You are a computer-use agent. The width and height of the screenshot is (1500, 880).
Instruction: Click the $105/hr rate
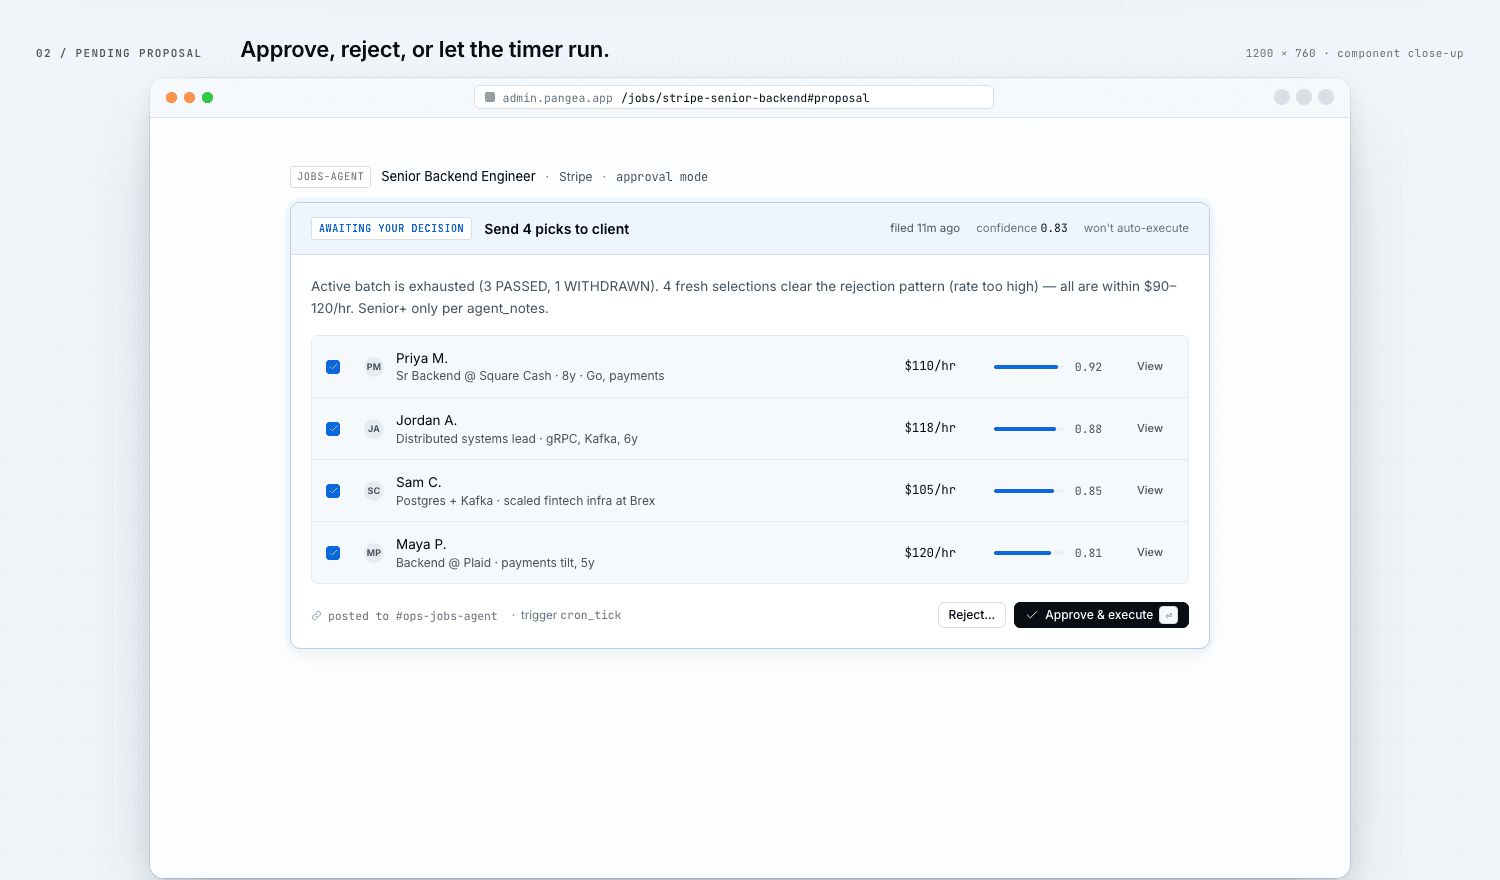tap(930, 490)
